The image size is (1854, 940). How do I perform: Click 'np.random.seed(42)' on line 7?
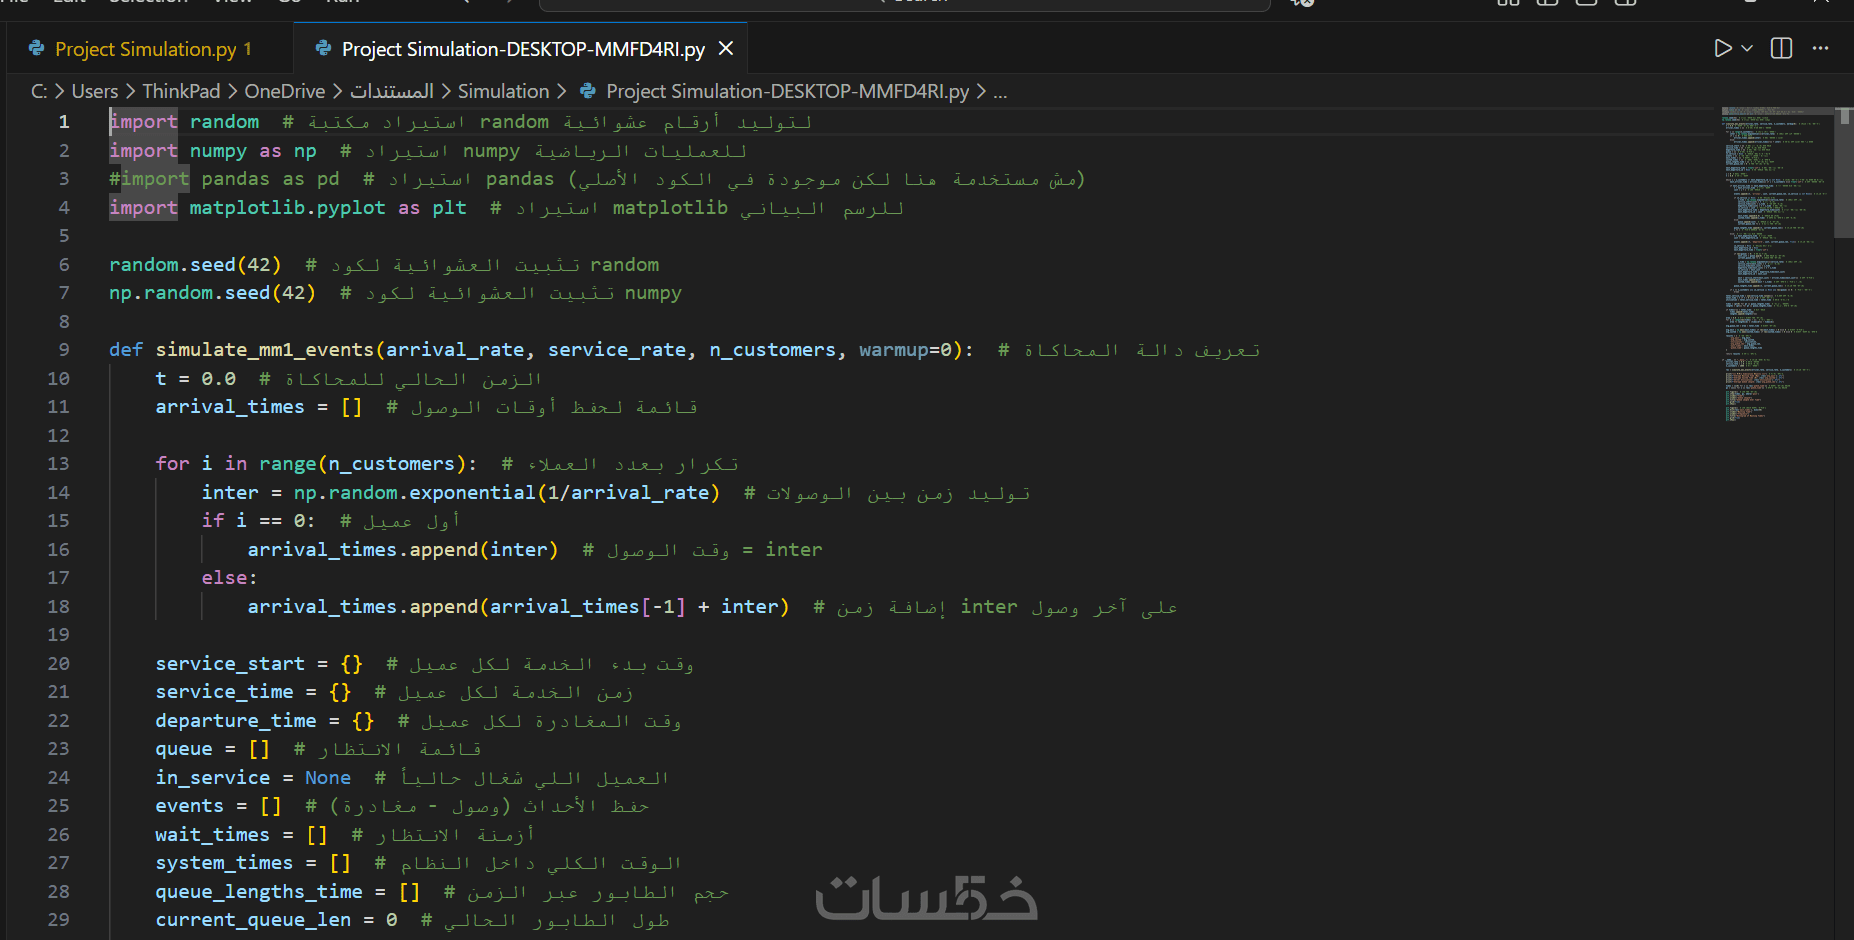click(x=212, y=293)
